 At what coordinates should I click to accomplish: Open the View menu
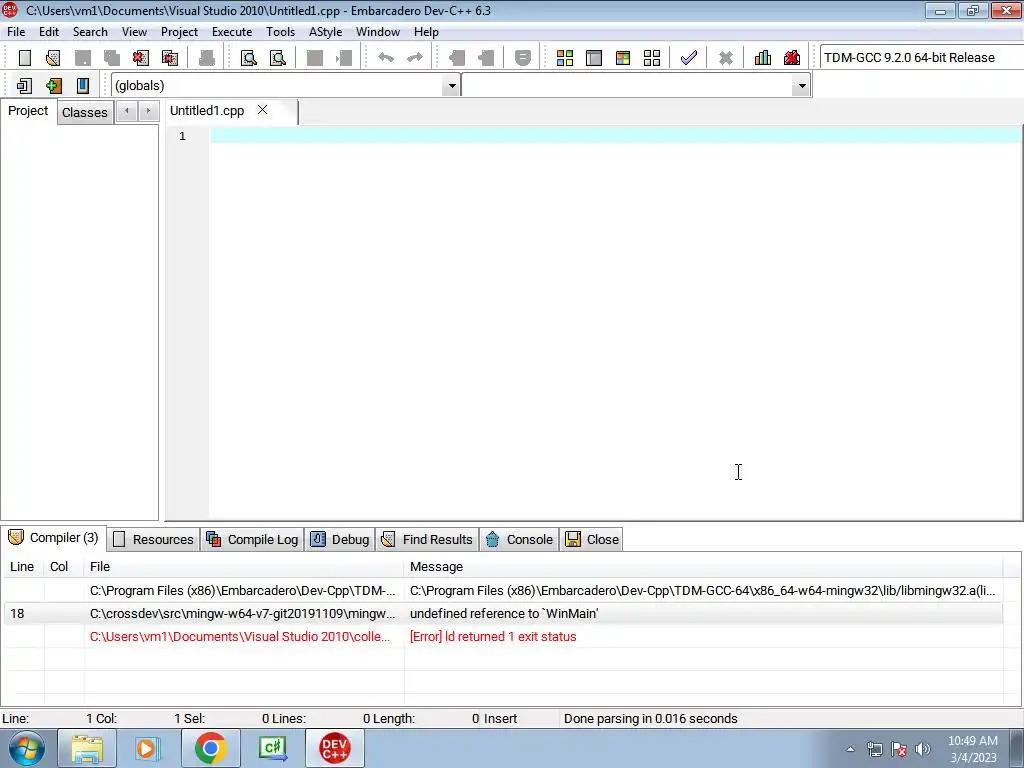pyautogui.click(x=134, y=31)
